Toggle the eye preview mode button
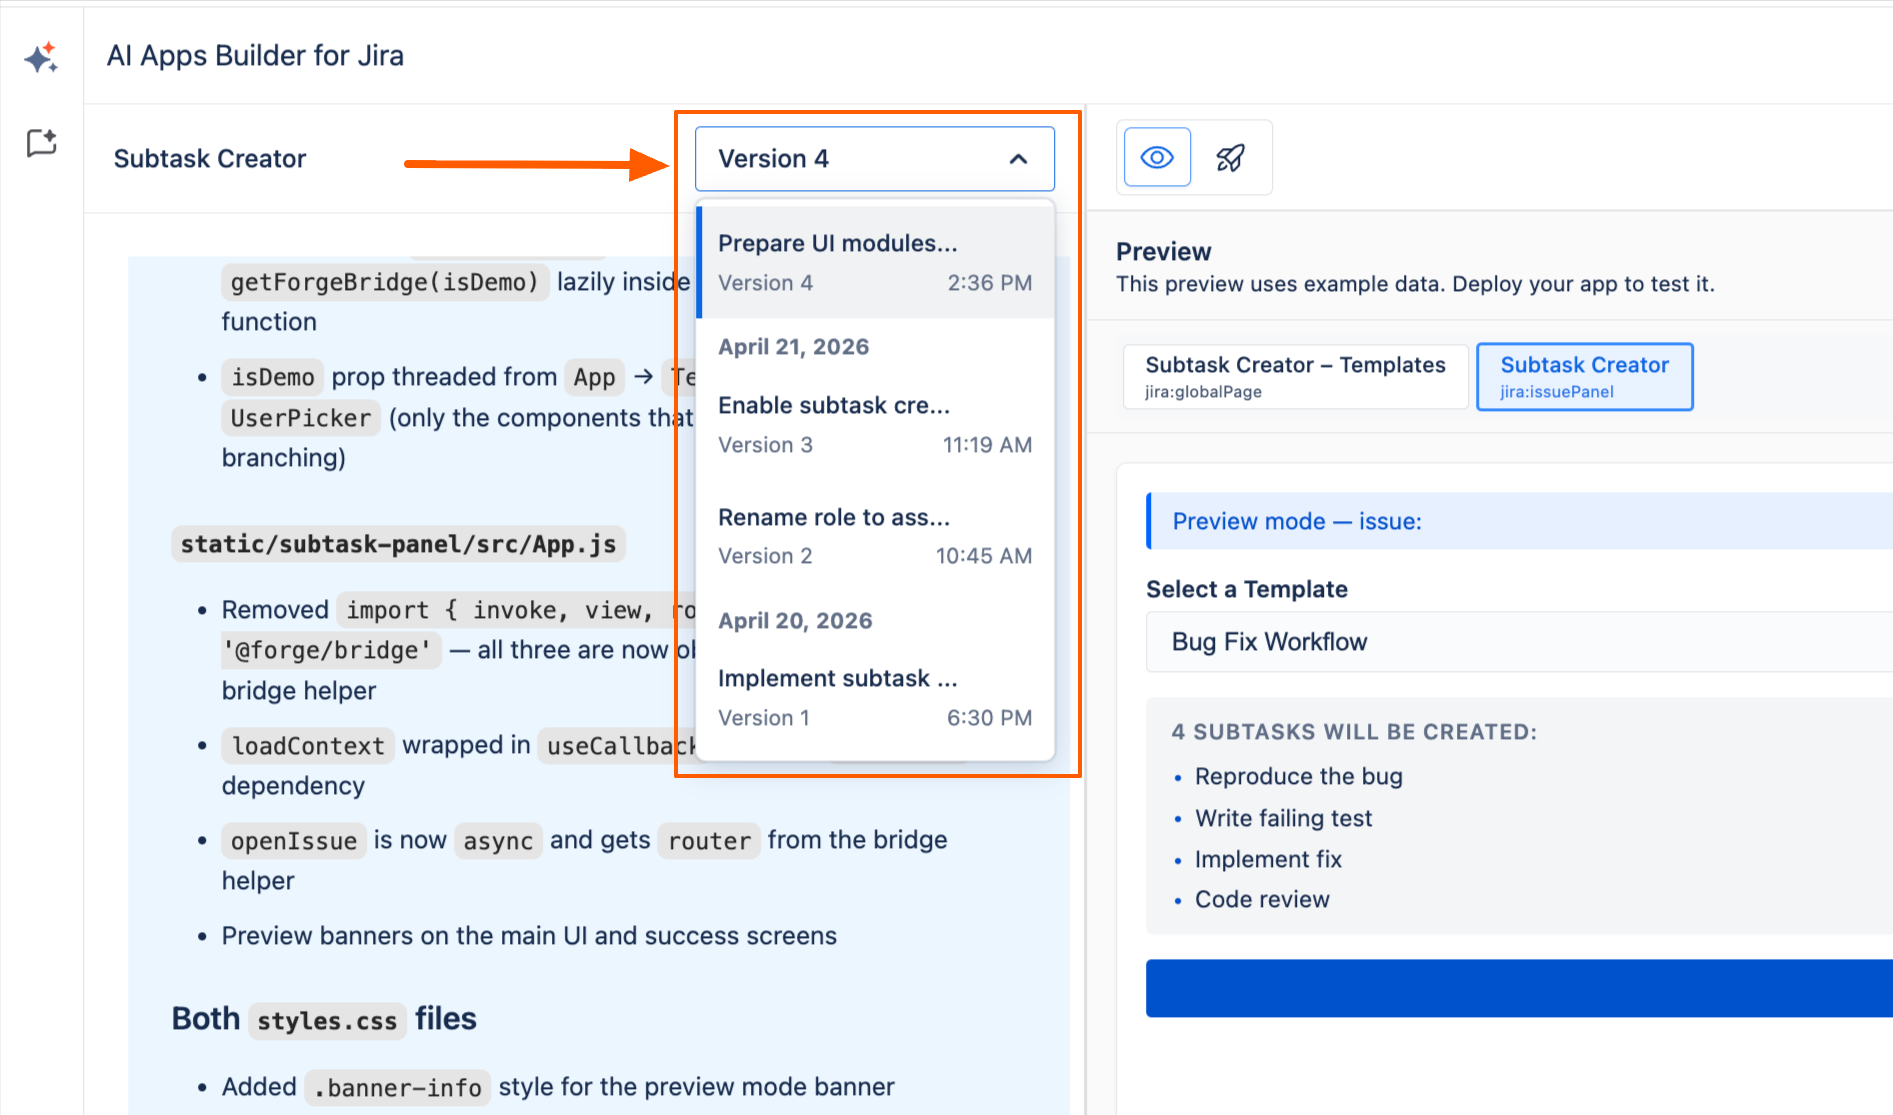 coord(1157,157)
